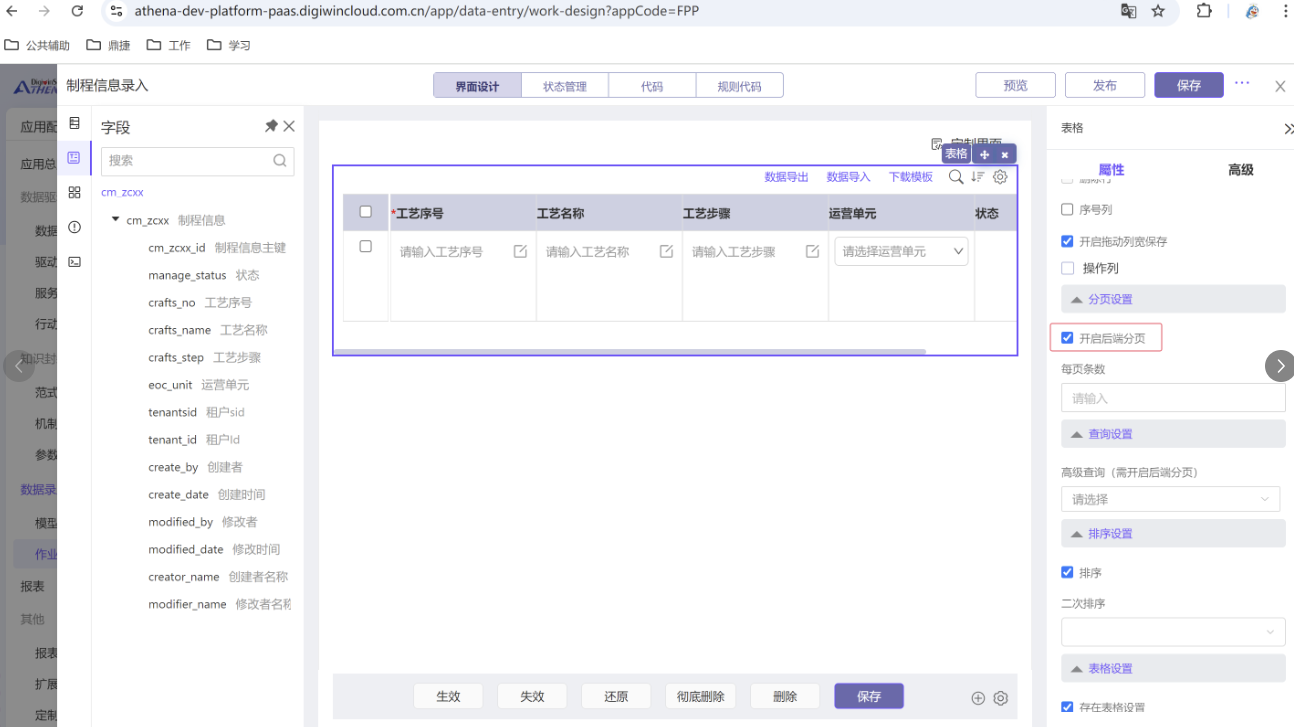Select the 高级 tab
1294x727 pixels.
tap(1241, 169)
